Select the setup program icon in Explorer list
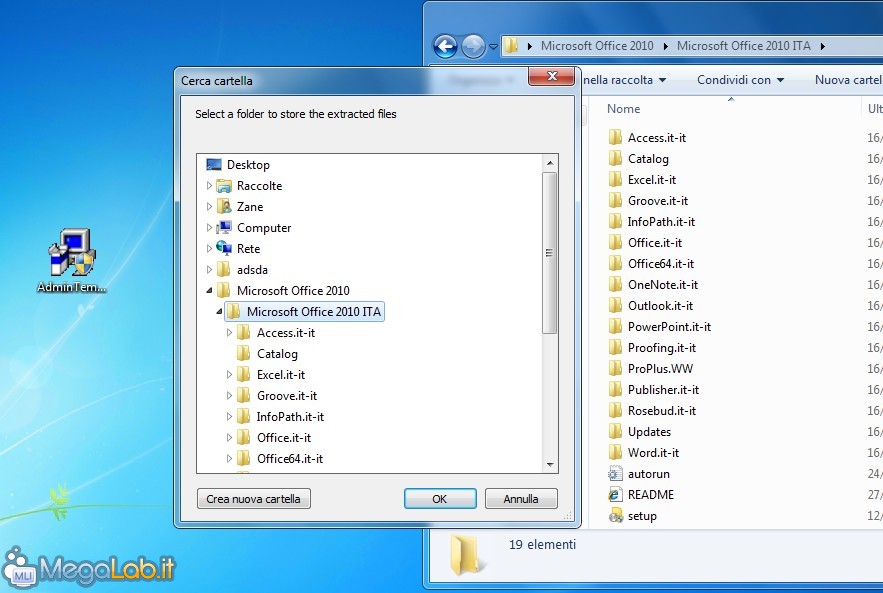Screen dimensions: 883x593 [616, 515]
